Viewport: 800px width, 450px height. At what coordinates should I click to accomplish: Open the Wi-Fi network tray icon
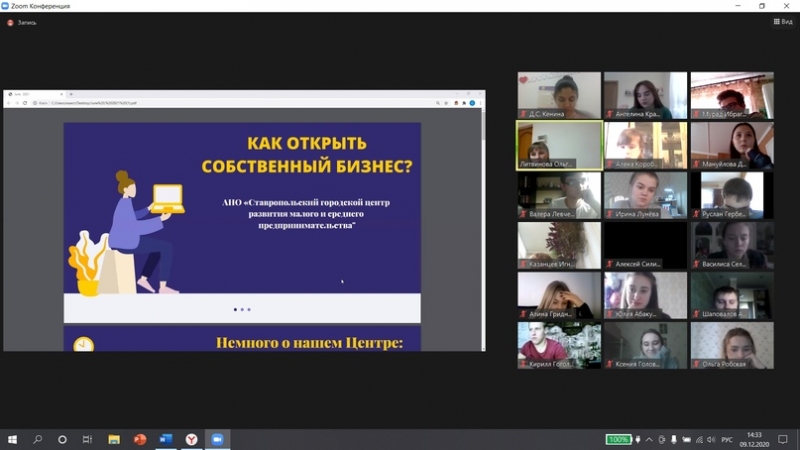699,439
